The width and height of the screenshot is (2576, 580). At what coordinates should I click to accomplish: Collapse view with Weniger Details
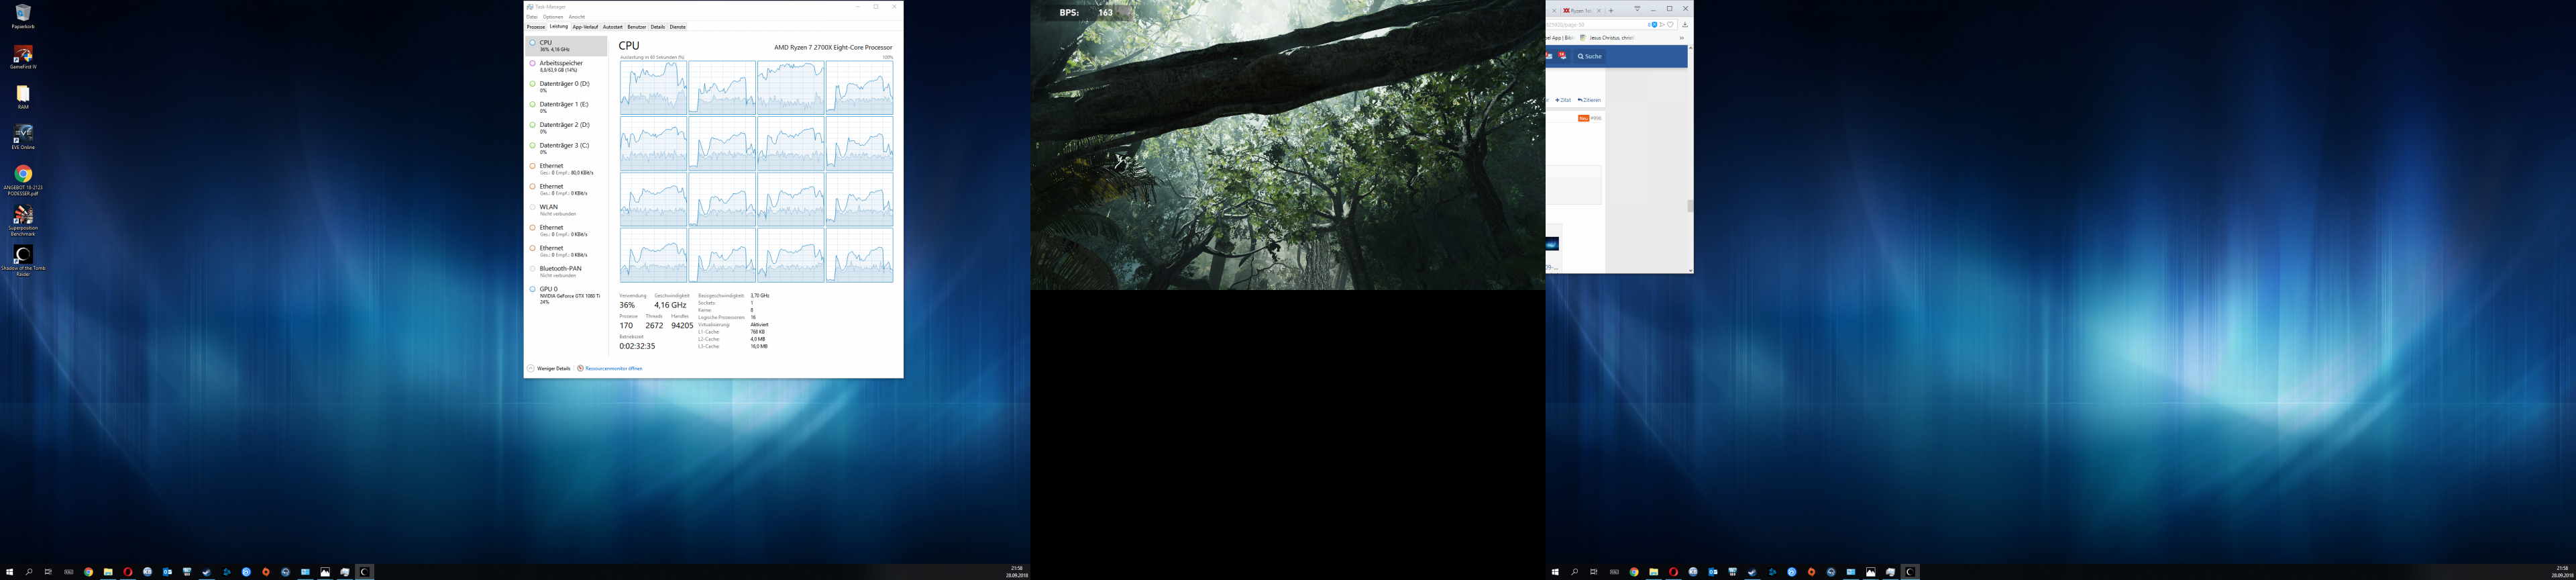click(x=549, y=368)
